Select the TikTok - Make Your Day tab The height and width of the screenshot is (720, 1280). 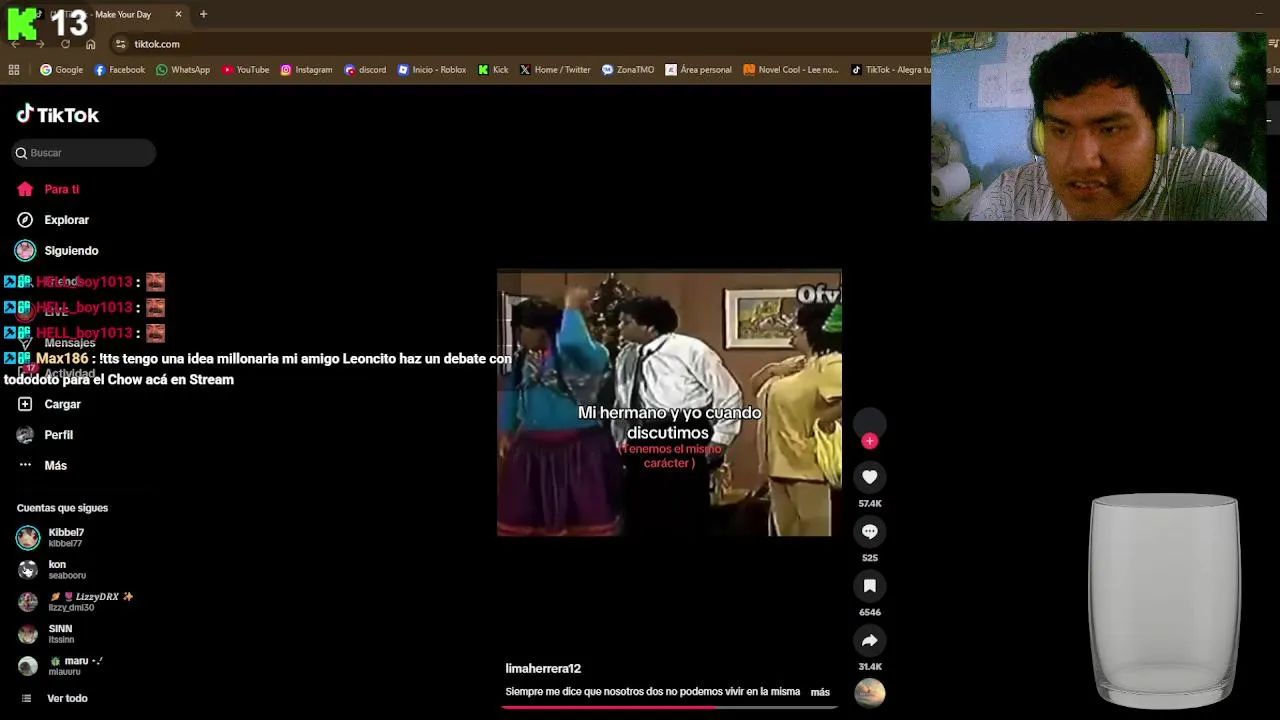click(x=110, y=14)
